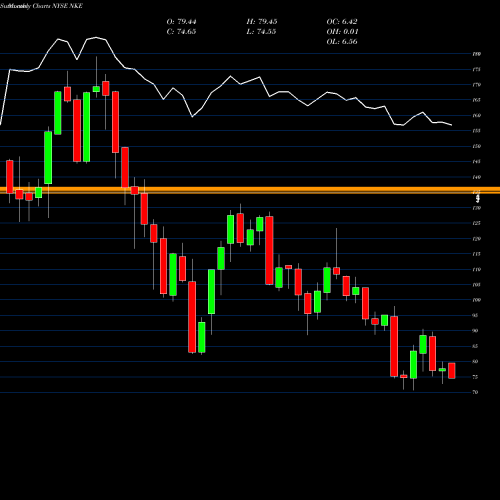500x500 pixels.
Task: Click the 165 price axis label
Action: [x=477, y=100]
